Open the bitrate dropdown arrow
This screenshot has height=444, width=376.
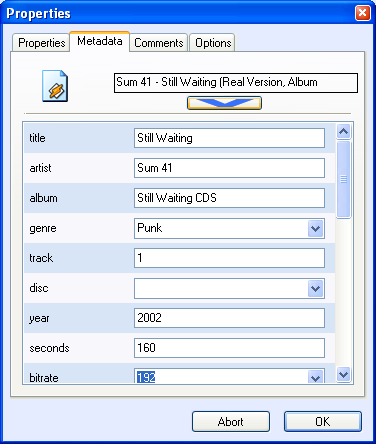tap(315, 377)
